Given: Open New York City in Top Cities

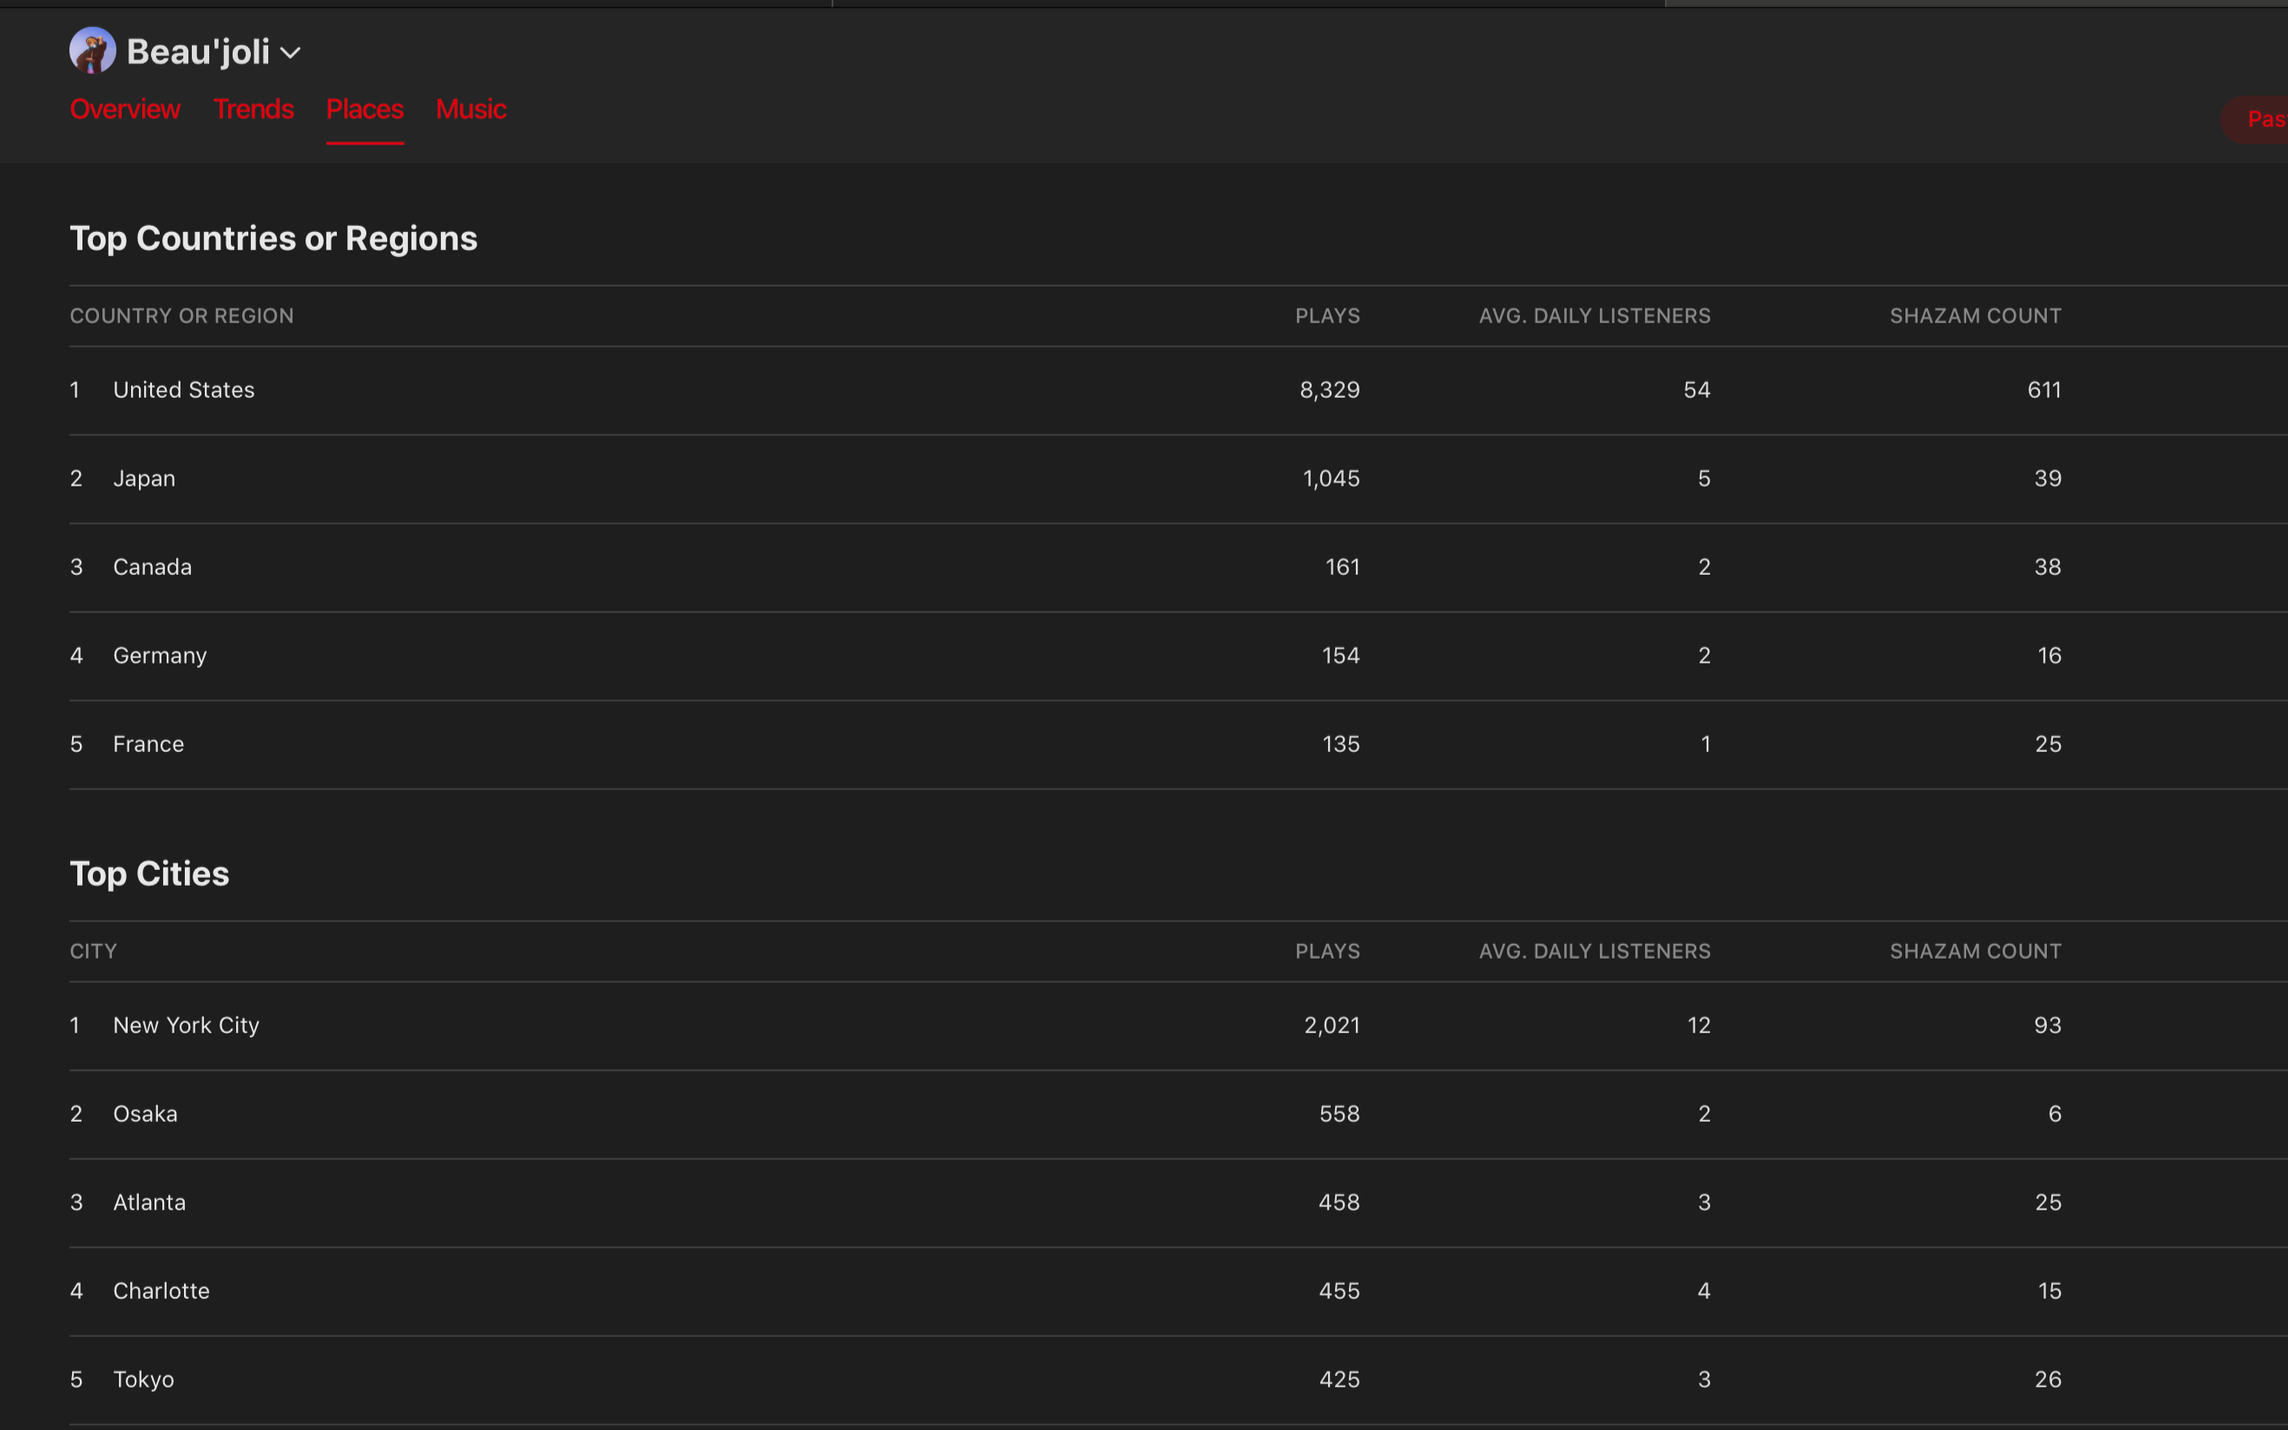Looking at the screenshot, I should coord(1178,1026).
